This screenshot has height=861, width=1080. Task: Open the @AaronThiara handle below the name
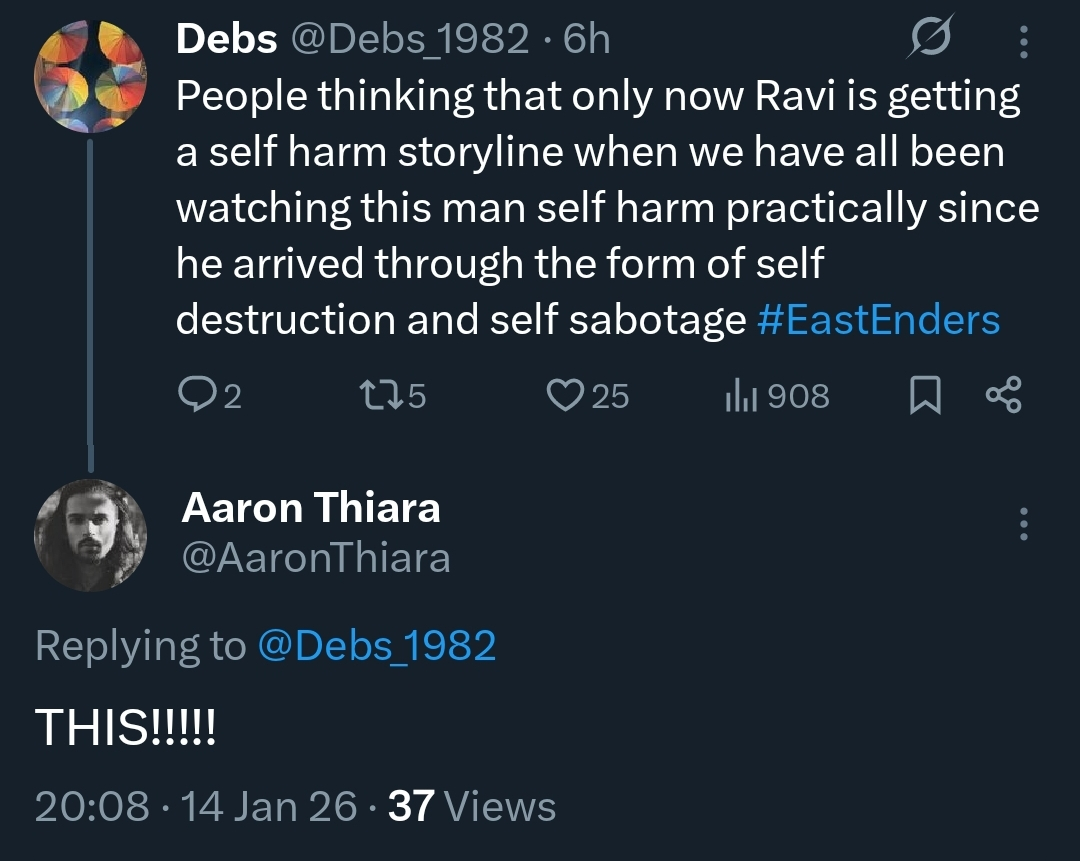click(x=315, y=558)
